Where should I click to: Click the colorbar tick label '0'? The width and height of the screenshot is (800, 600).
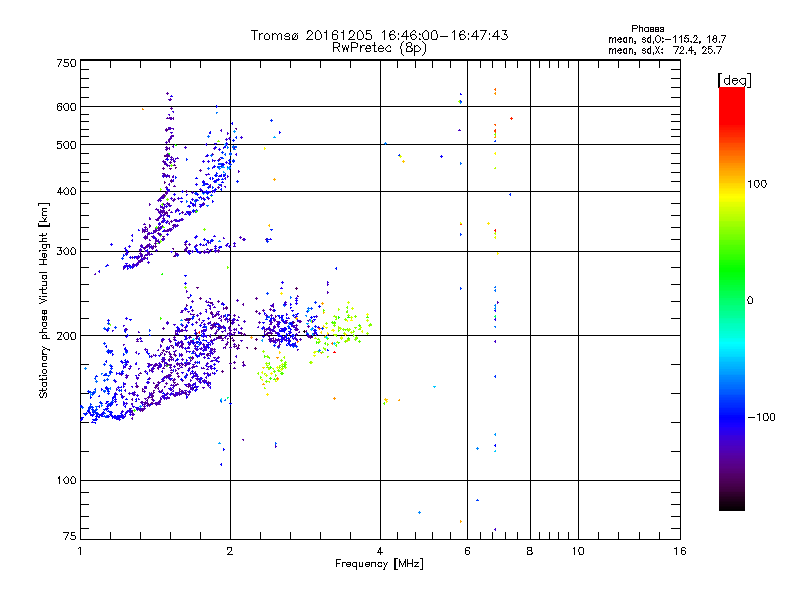tap(750, 300)
